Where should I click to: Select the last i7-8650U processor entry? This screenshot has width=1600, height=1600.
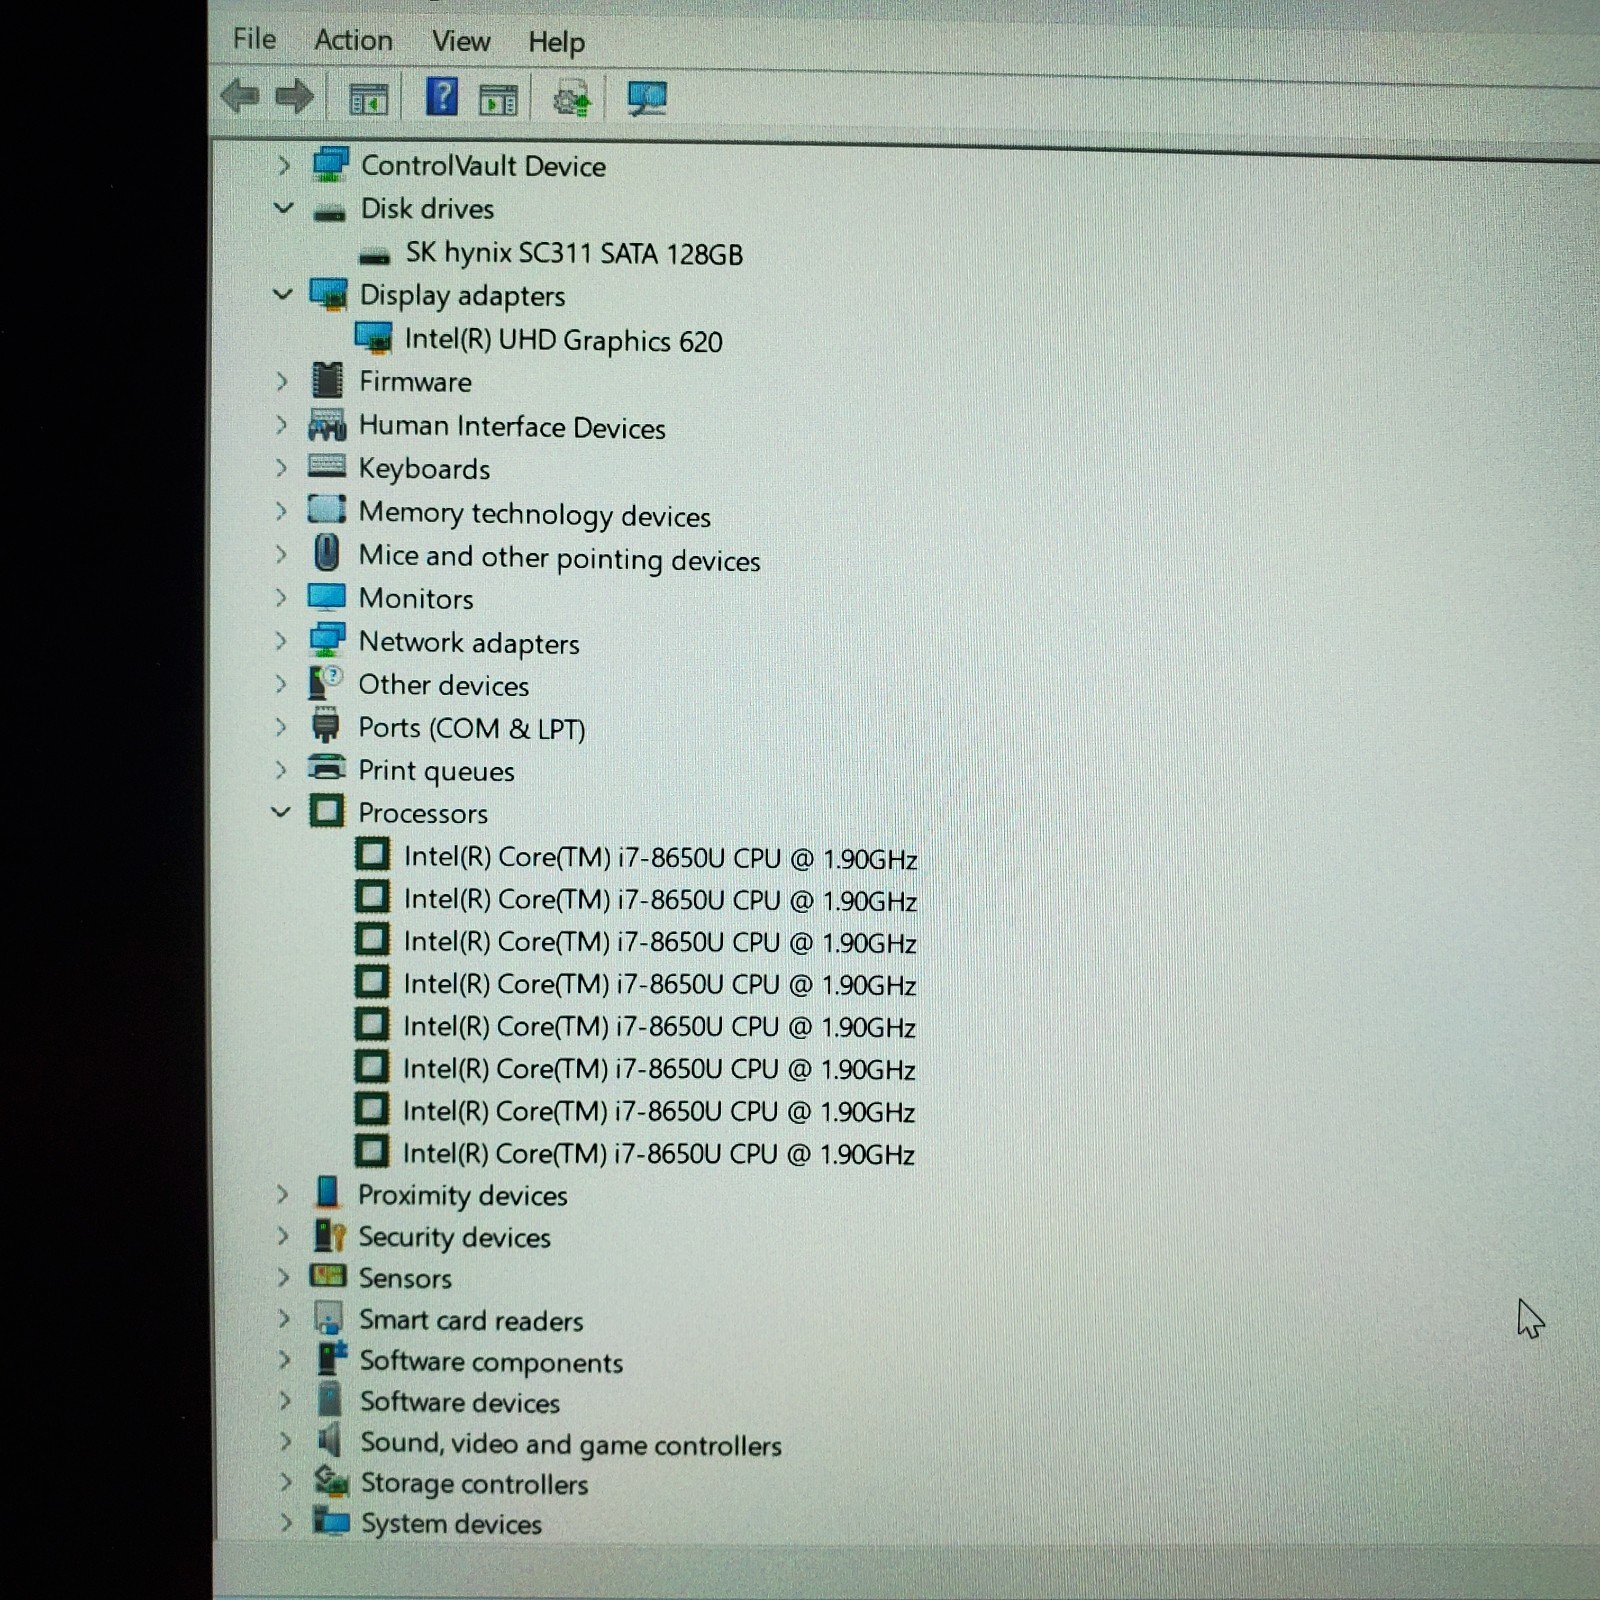coord(658,1153)
